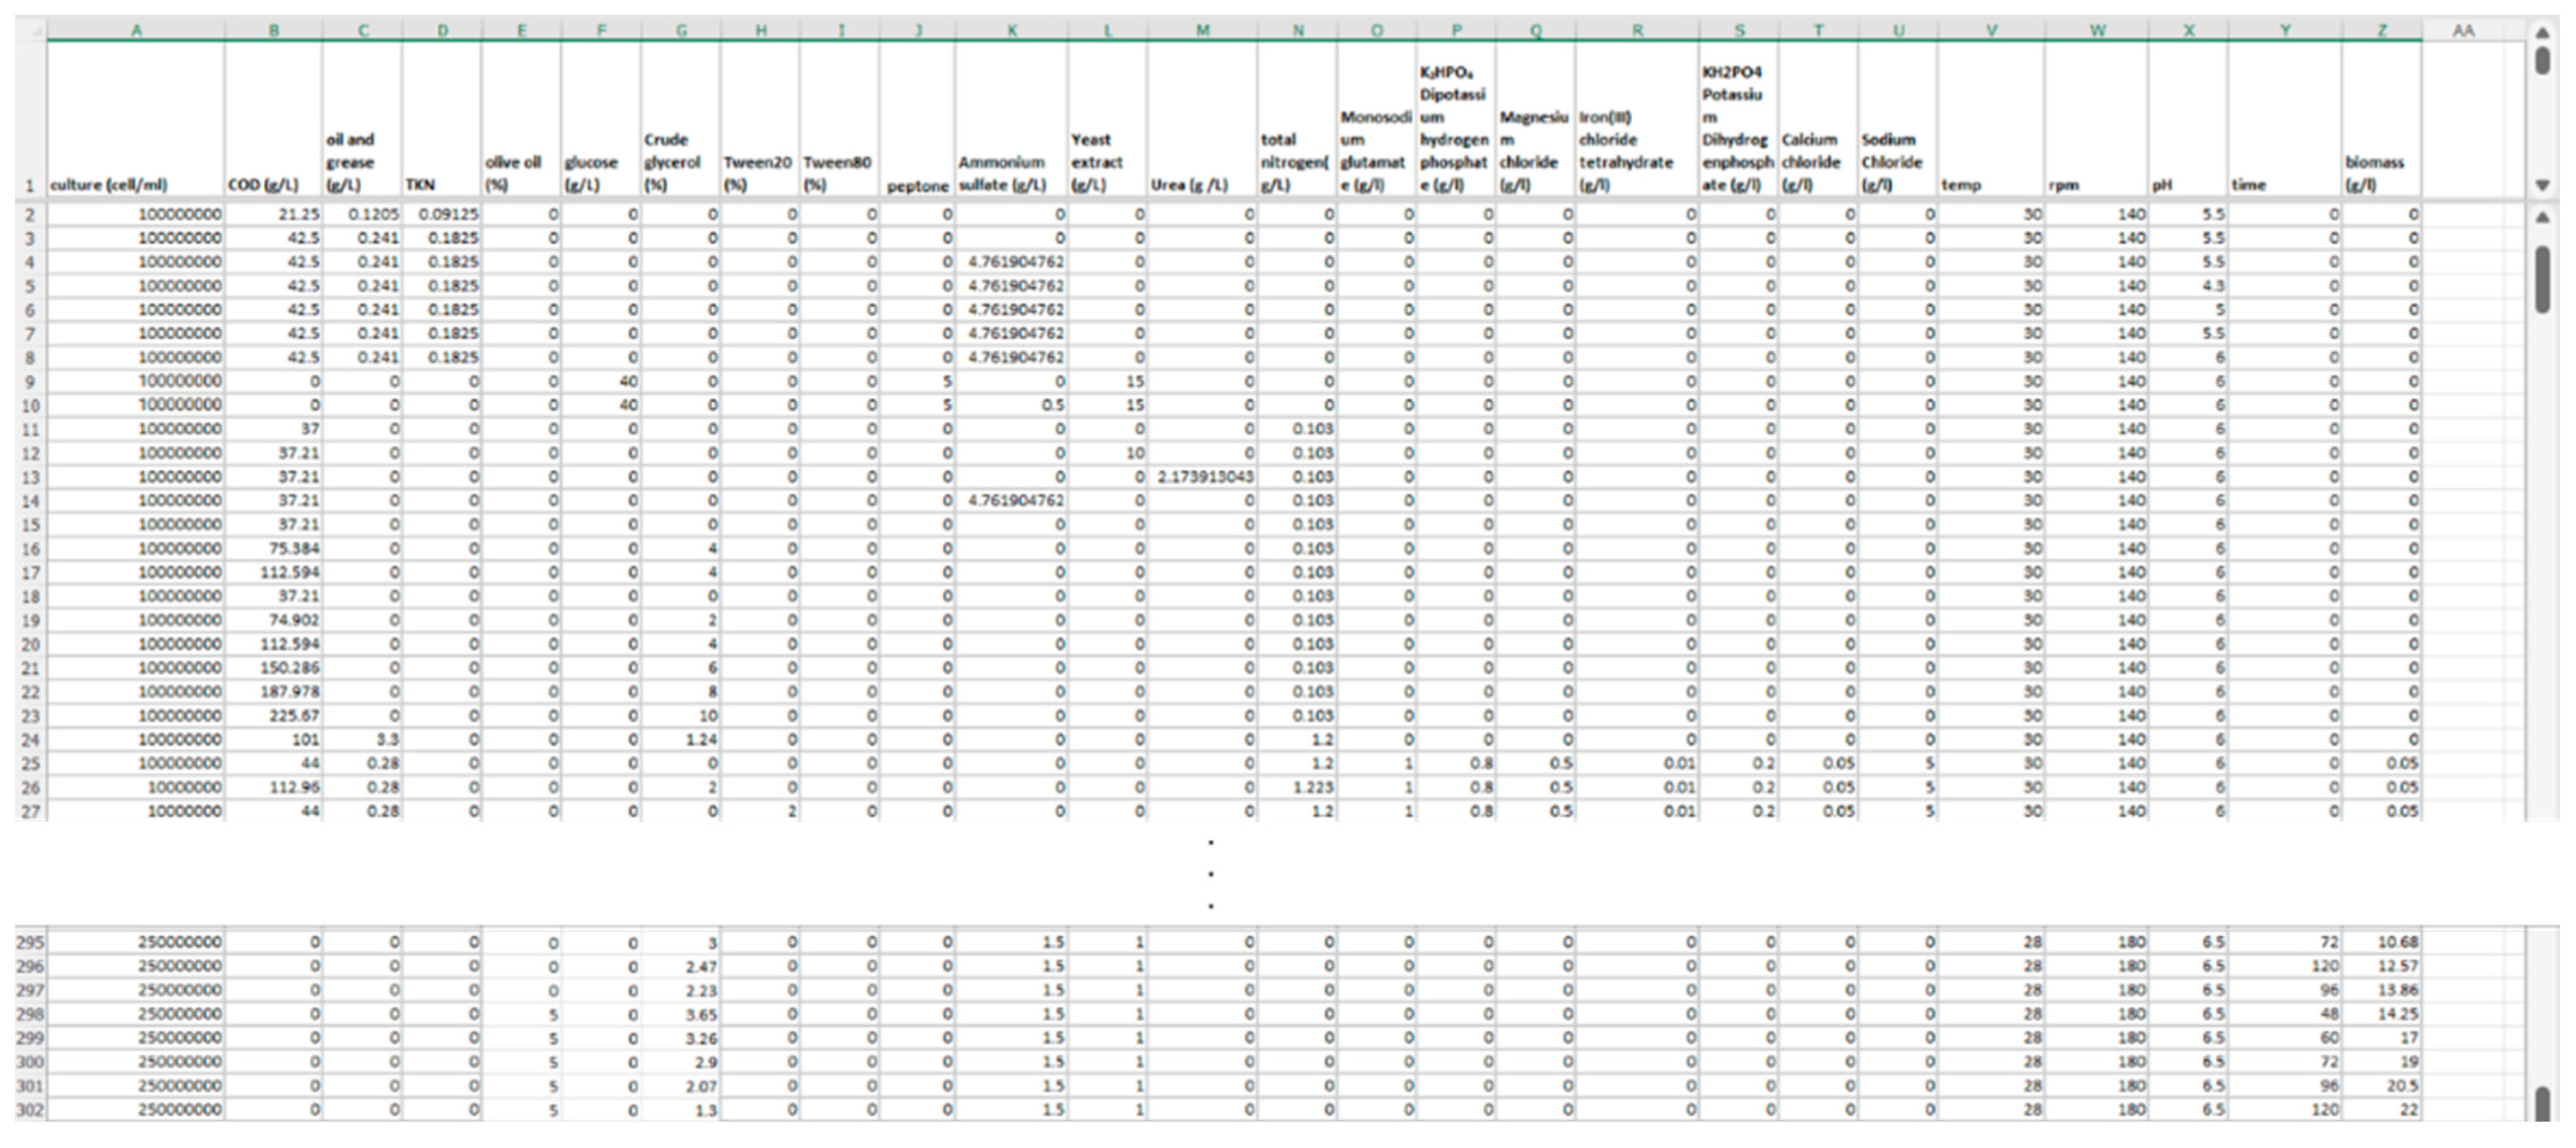
Task: Select row 302 header
Action: tap(30, 1110)
